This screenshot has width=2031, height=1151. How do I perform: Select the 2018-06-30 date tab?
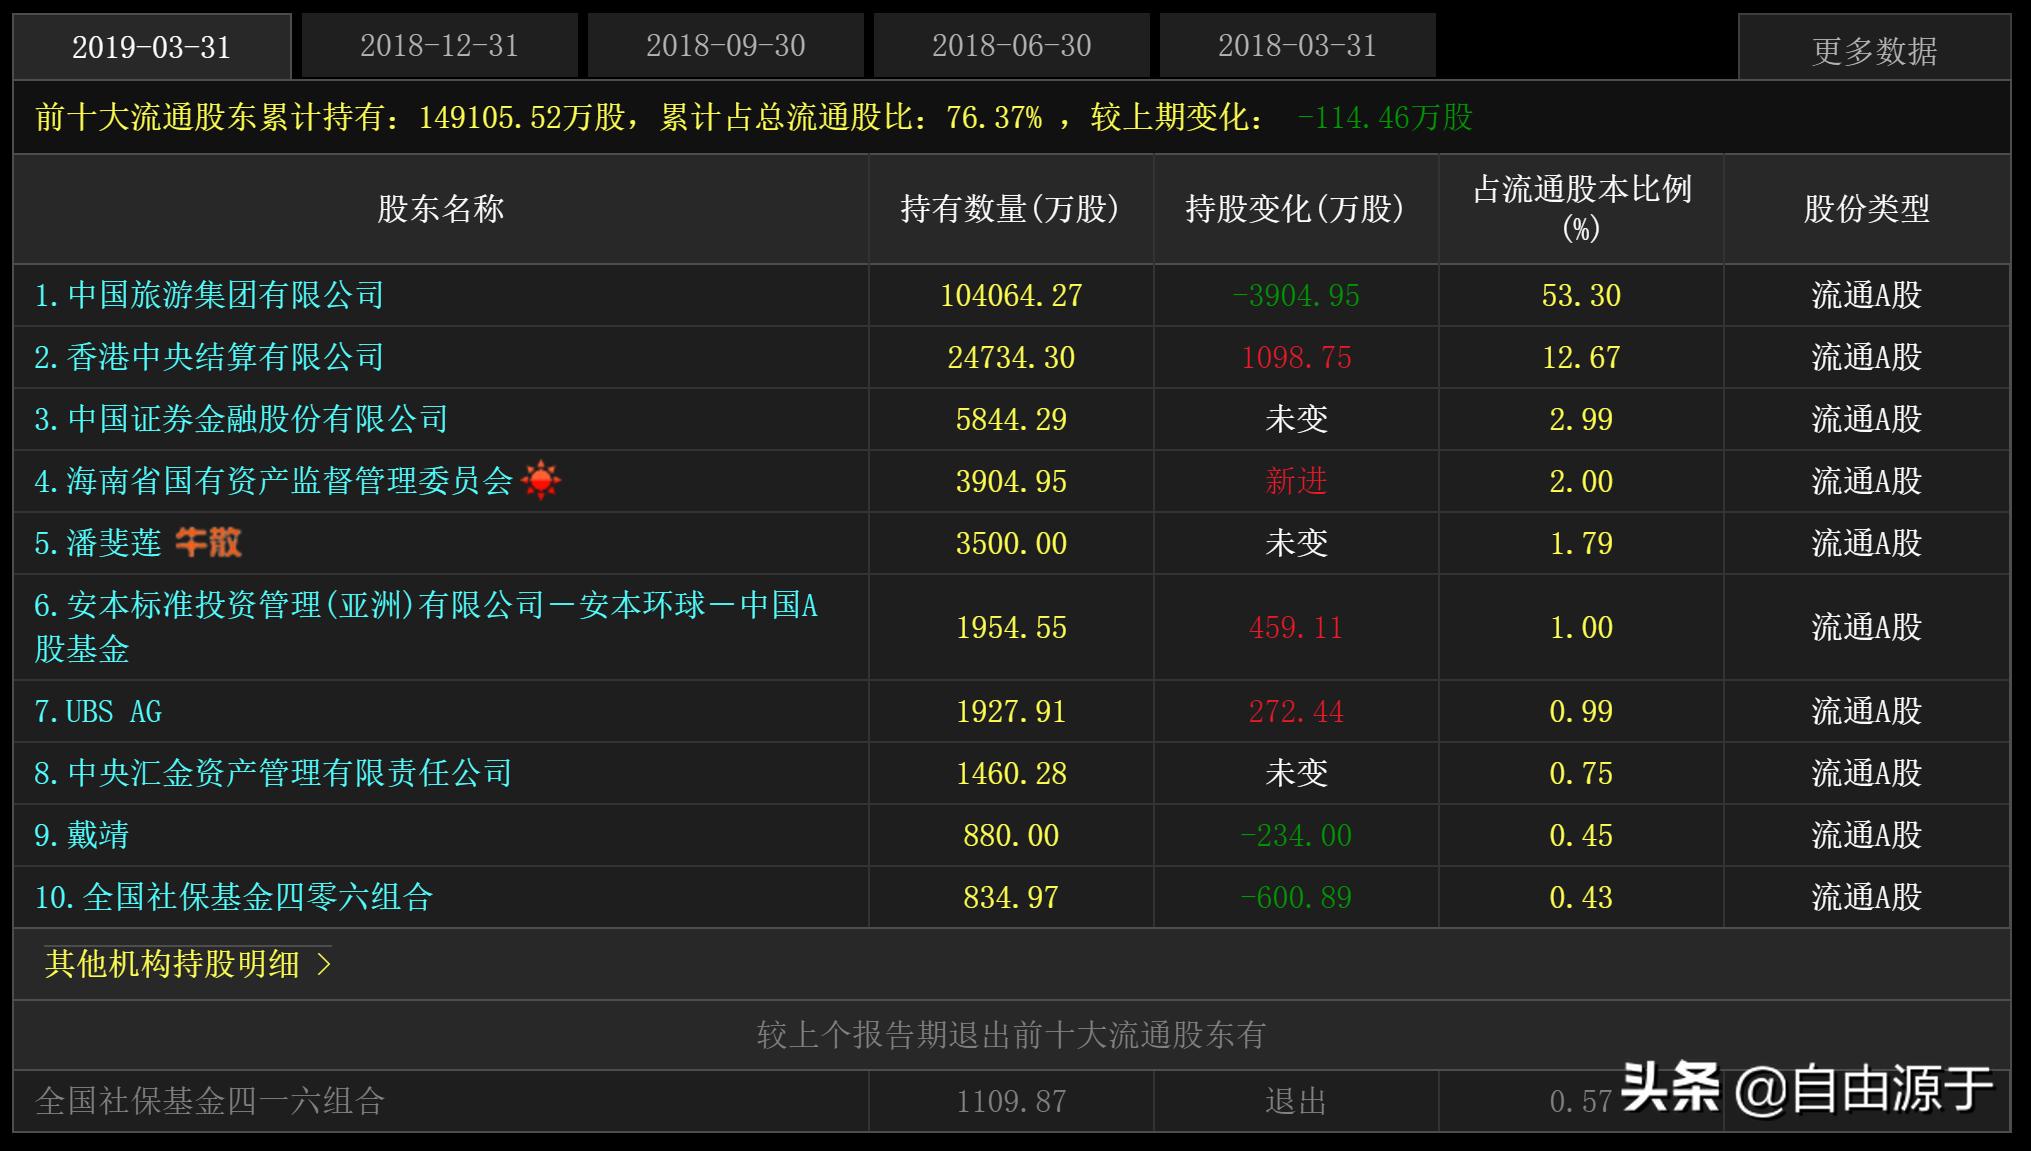(x=1011, y=45)
